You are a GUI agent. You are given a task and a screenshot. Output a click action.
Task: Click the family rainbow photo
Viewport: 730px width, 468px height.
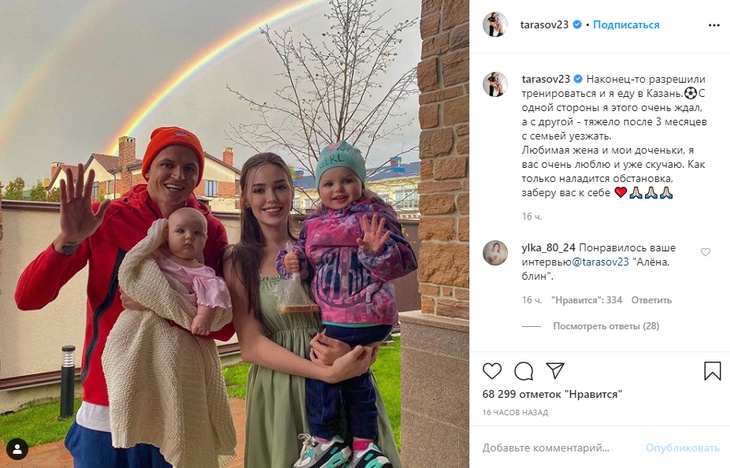click(x=235, y=234)
